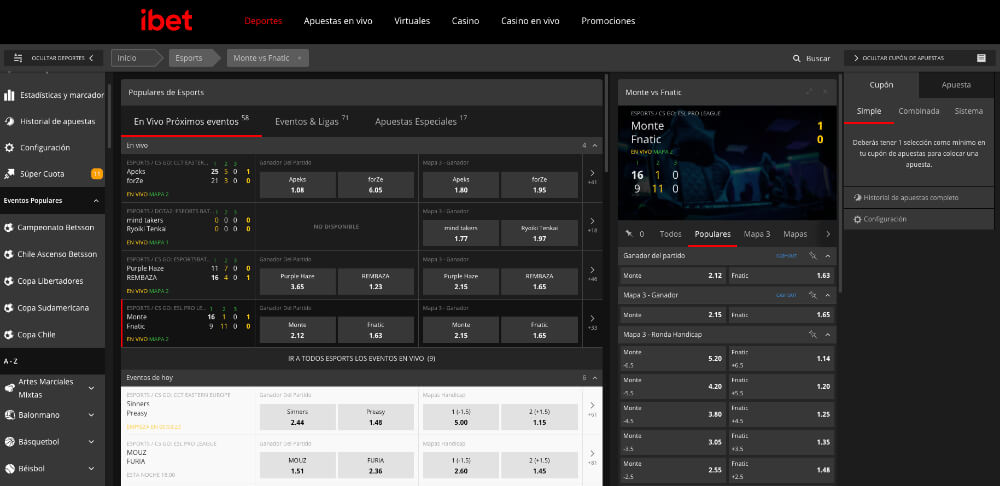This screenshot has width=1000, height=486.
Task: Switch to Apuestas Especiales tab
Action: pyautogui.click(x=421, y=121)
